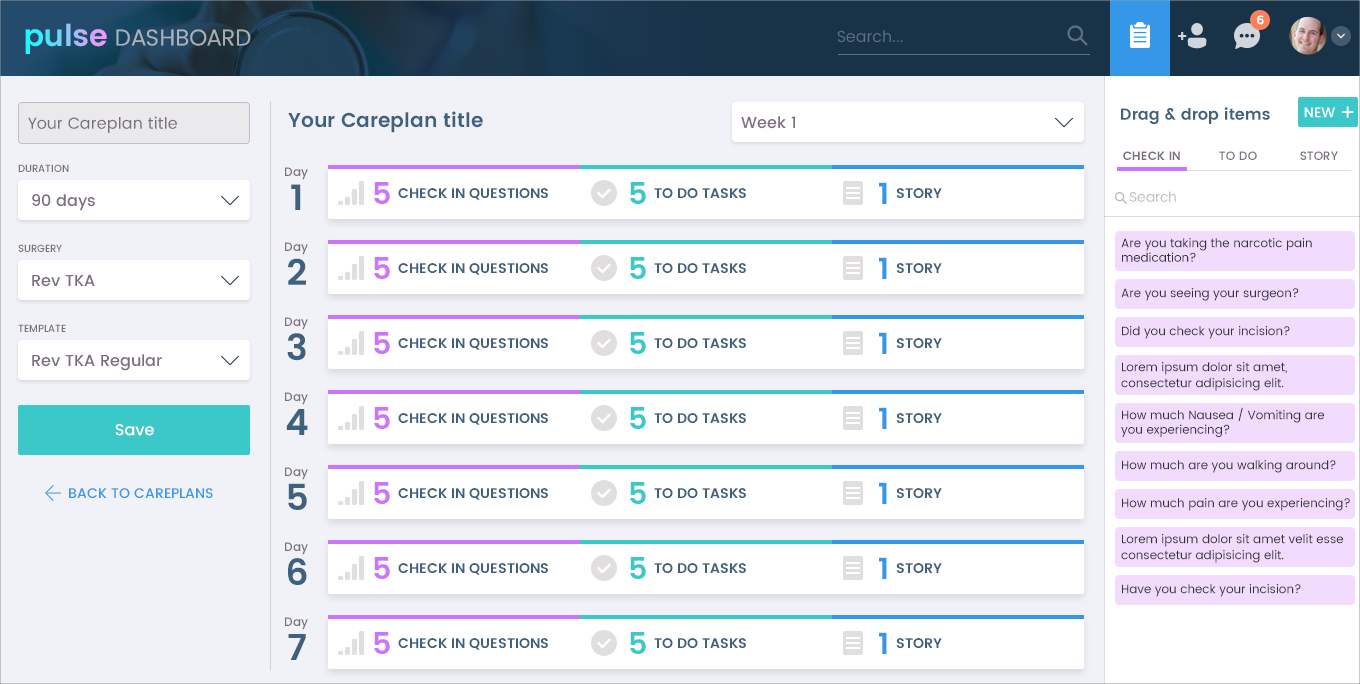1360x684 pixels.
Task: Click Day 7 check-in bars icon
Action: click(351, 643)
